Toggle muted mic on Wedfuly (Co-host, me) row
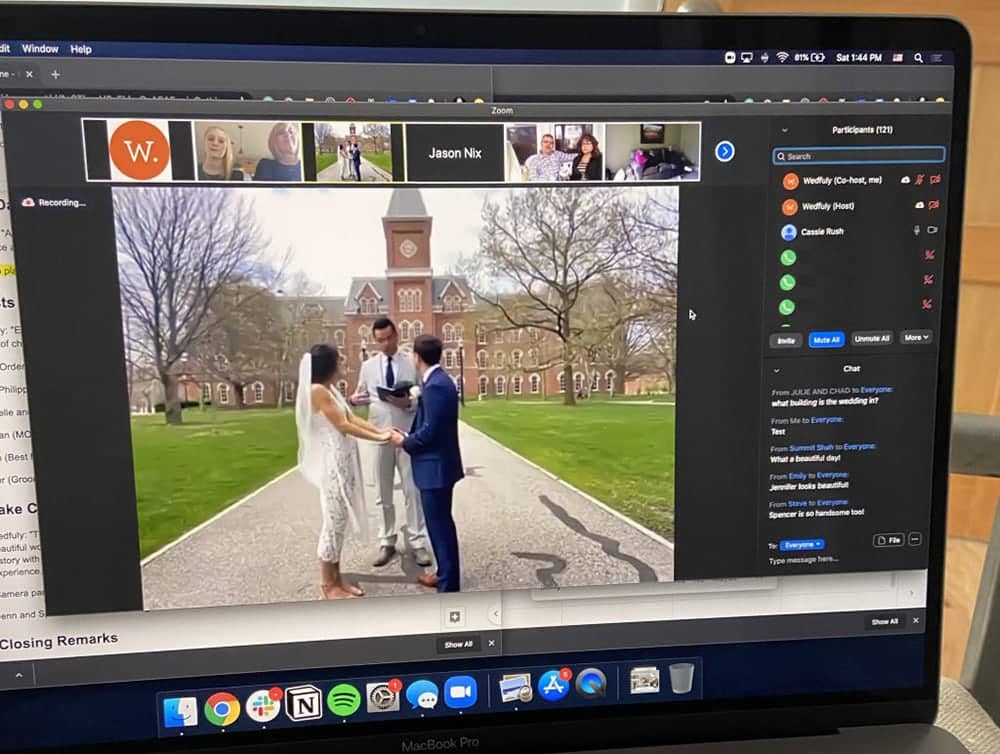The width and height of the screenshot is (1000, 754). click(x=920, y=180)
